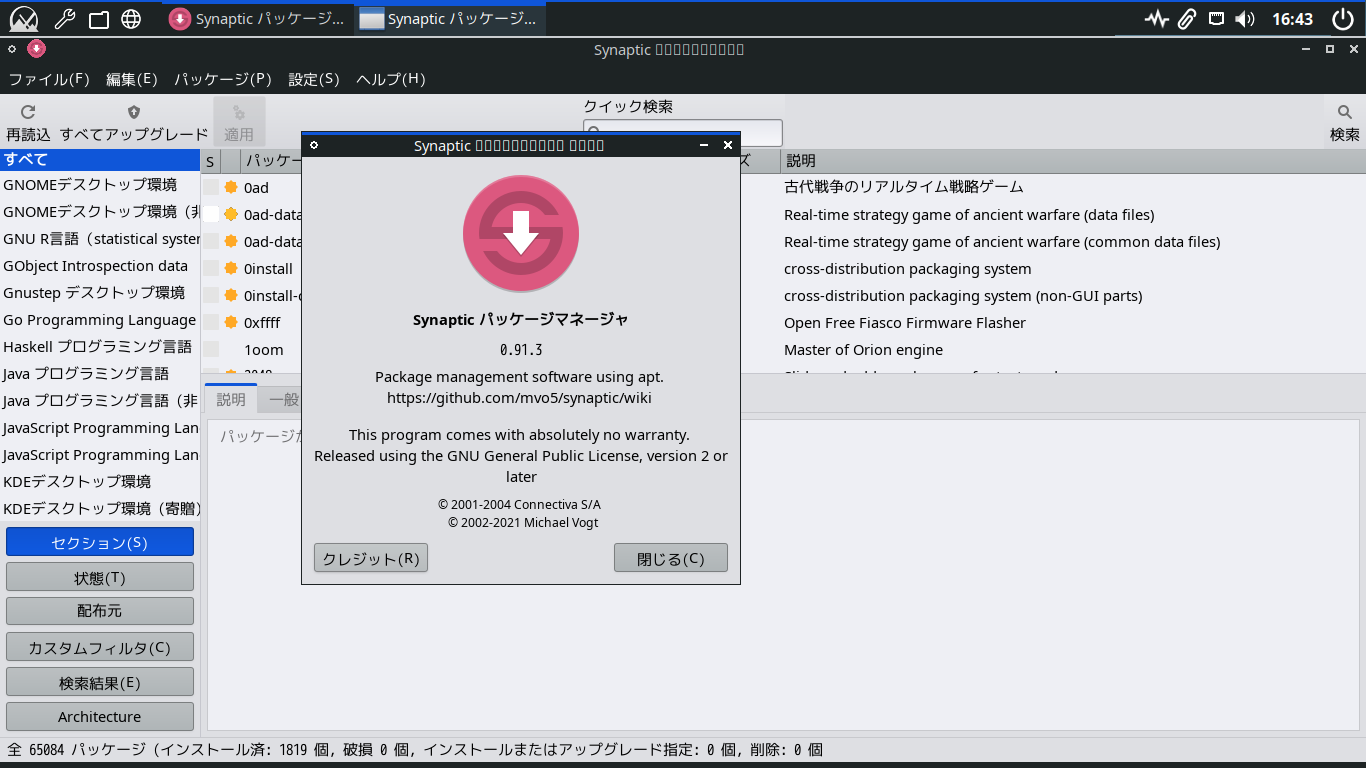Screen dimensions: 1366x768
Task: Open the file manager folder icon
Action: (x=98, y=18)
